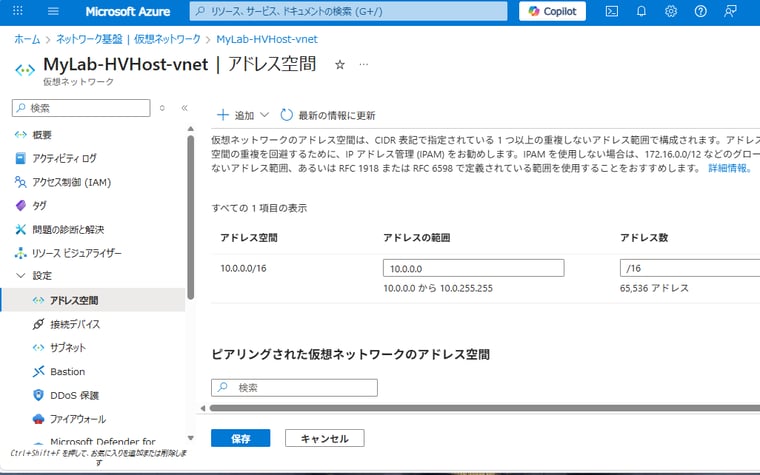The height and width of the screenshot is (475, 760).
Task: Open the more options ellipsis by title
Action: click(364, 64)
